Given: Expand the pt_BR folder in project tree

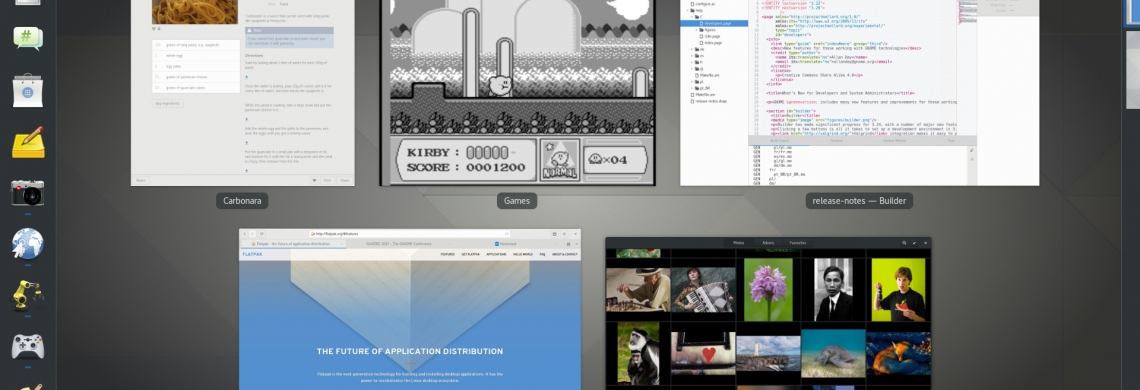Looking at the screenshot, I should coord(691,88).
